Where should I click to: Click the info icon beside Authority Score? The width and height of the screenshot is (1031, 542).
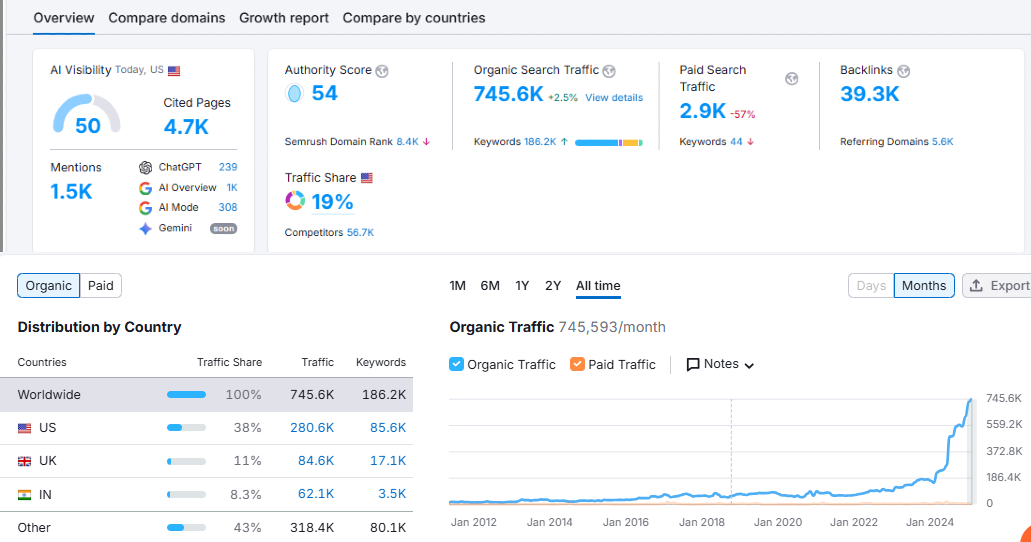pos(382,71)
